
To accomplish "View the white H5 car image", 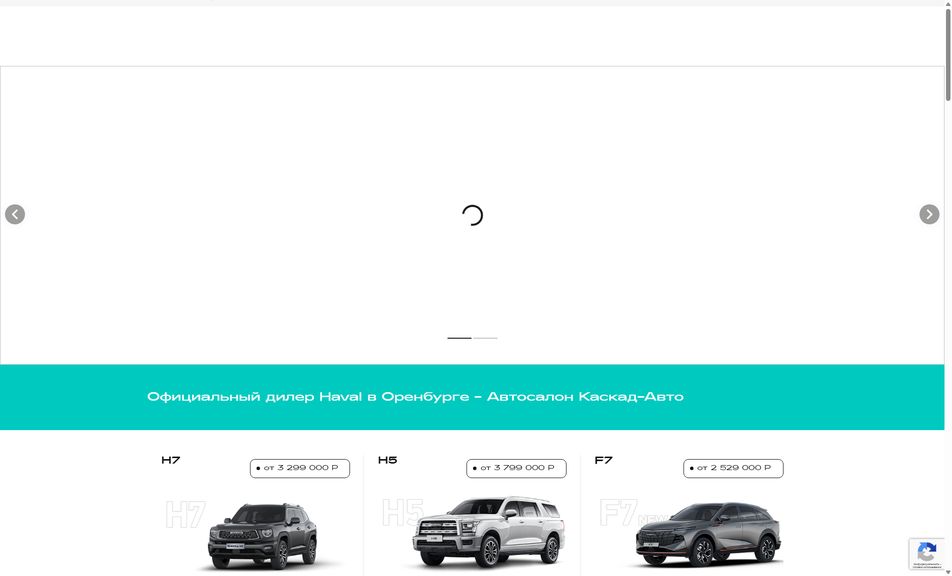I will tap(489, 532).
